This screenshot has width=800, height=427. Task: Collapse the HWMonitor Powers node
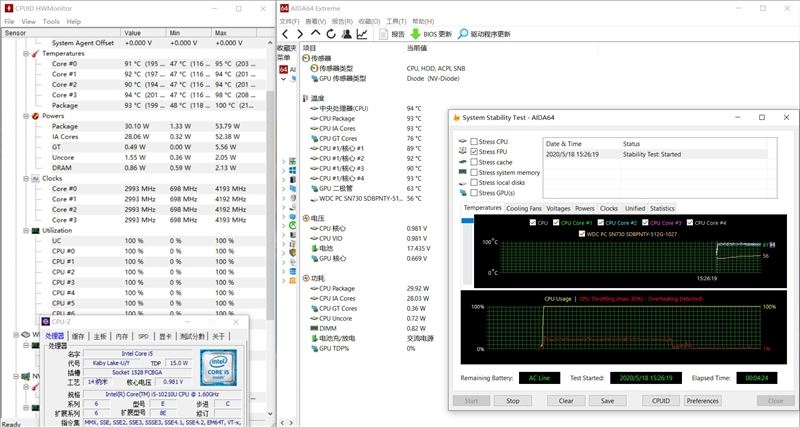pyautogui.click(x=26, y=116)
